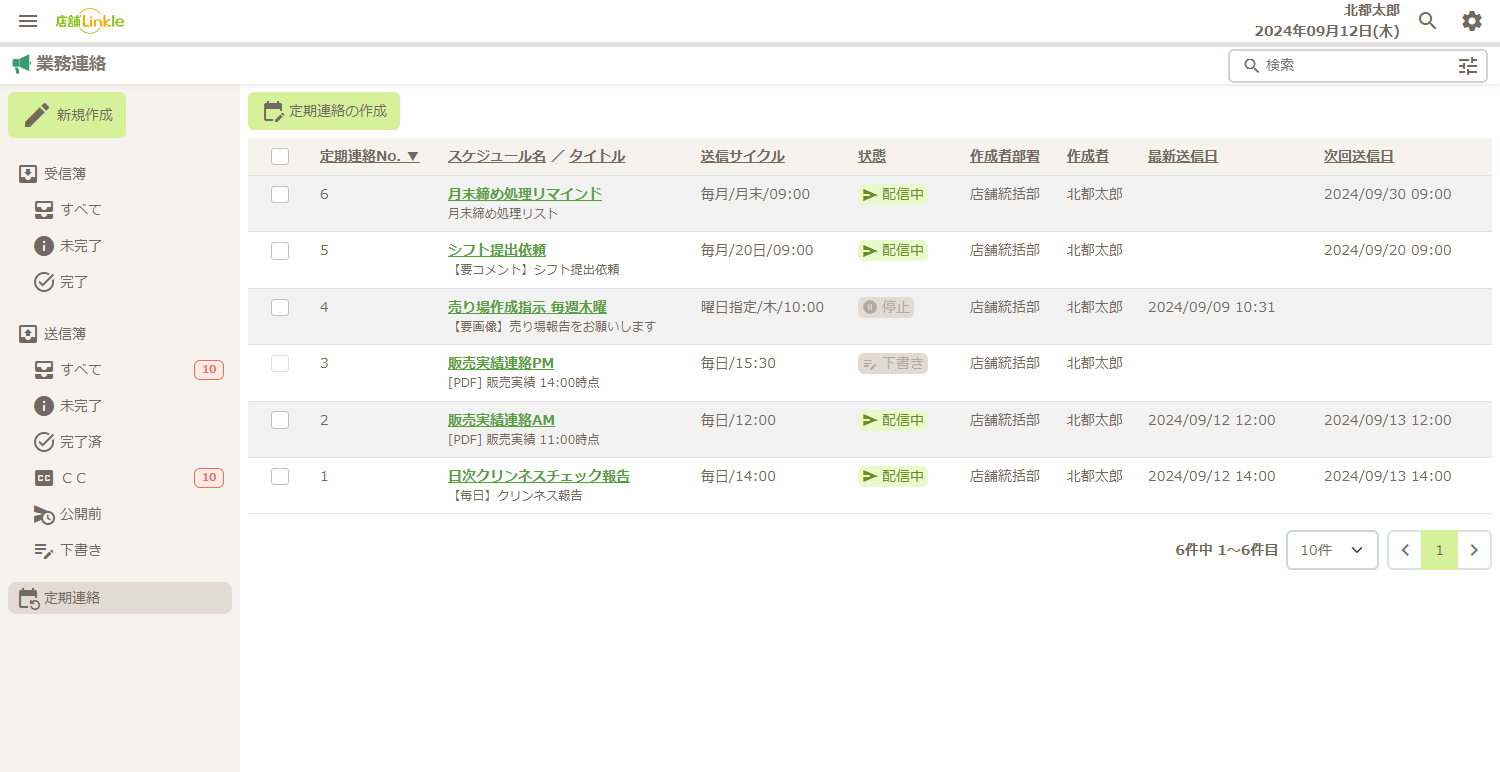Screen dimensions: 1500x772
Task: Go to previous page arrow
Action: coord(1405,550)
